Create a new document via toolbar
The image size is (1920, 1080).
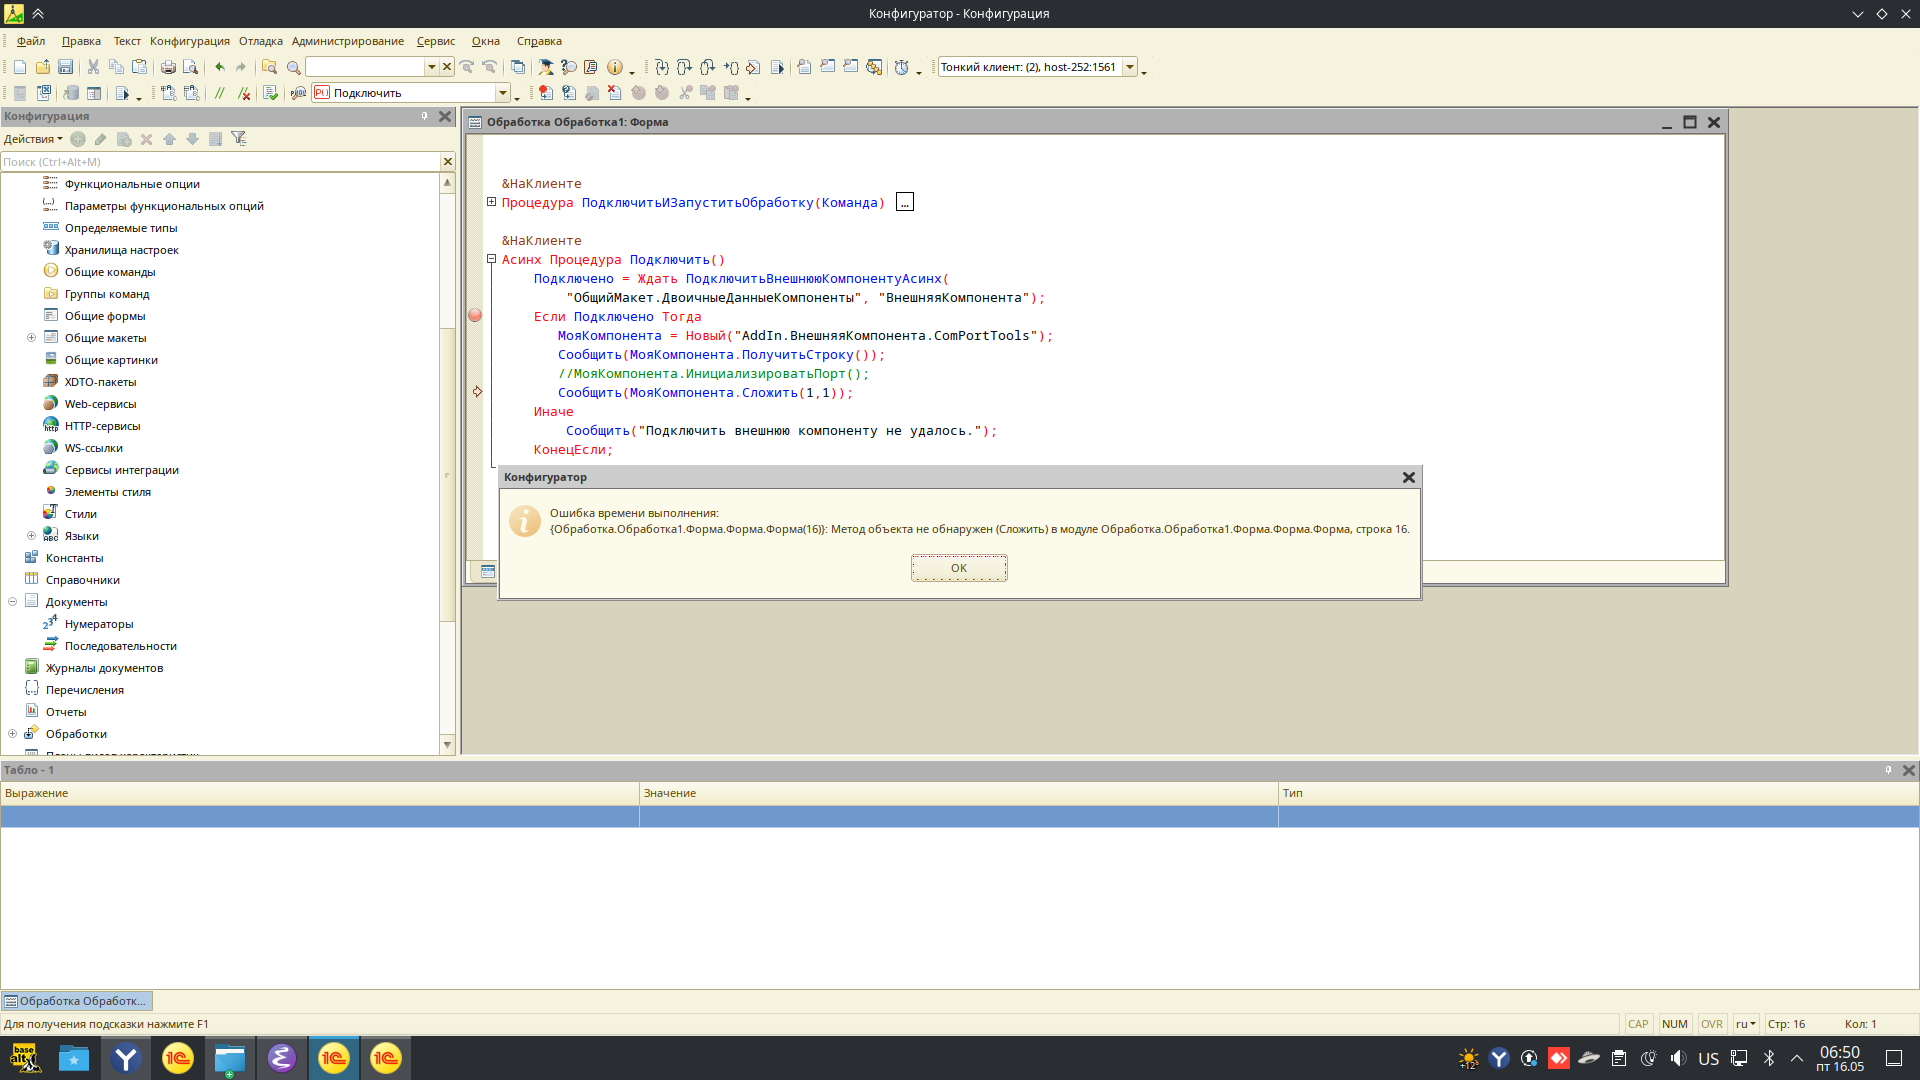[x=20, y=67]
